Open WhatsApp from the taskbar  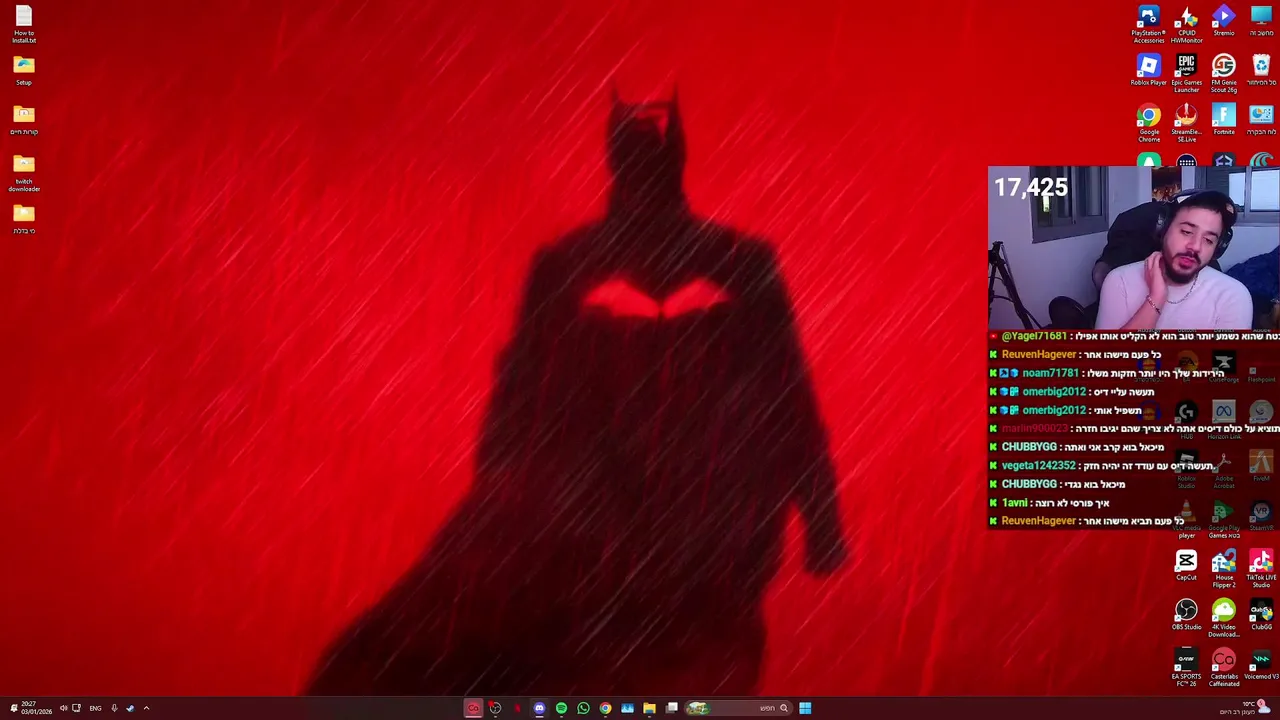click(583, 708)
